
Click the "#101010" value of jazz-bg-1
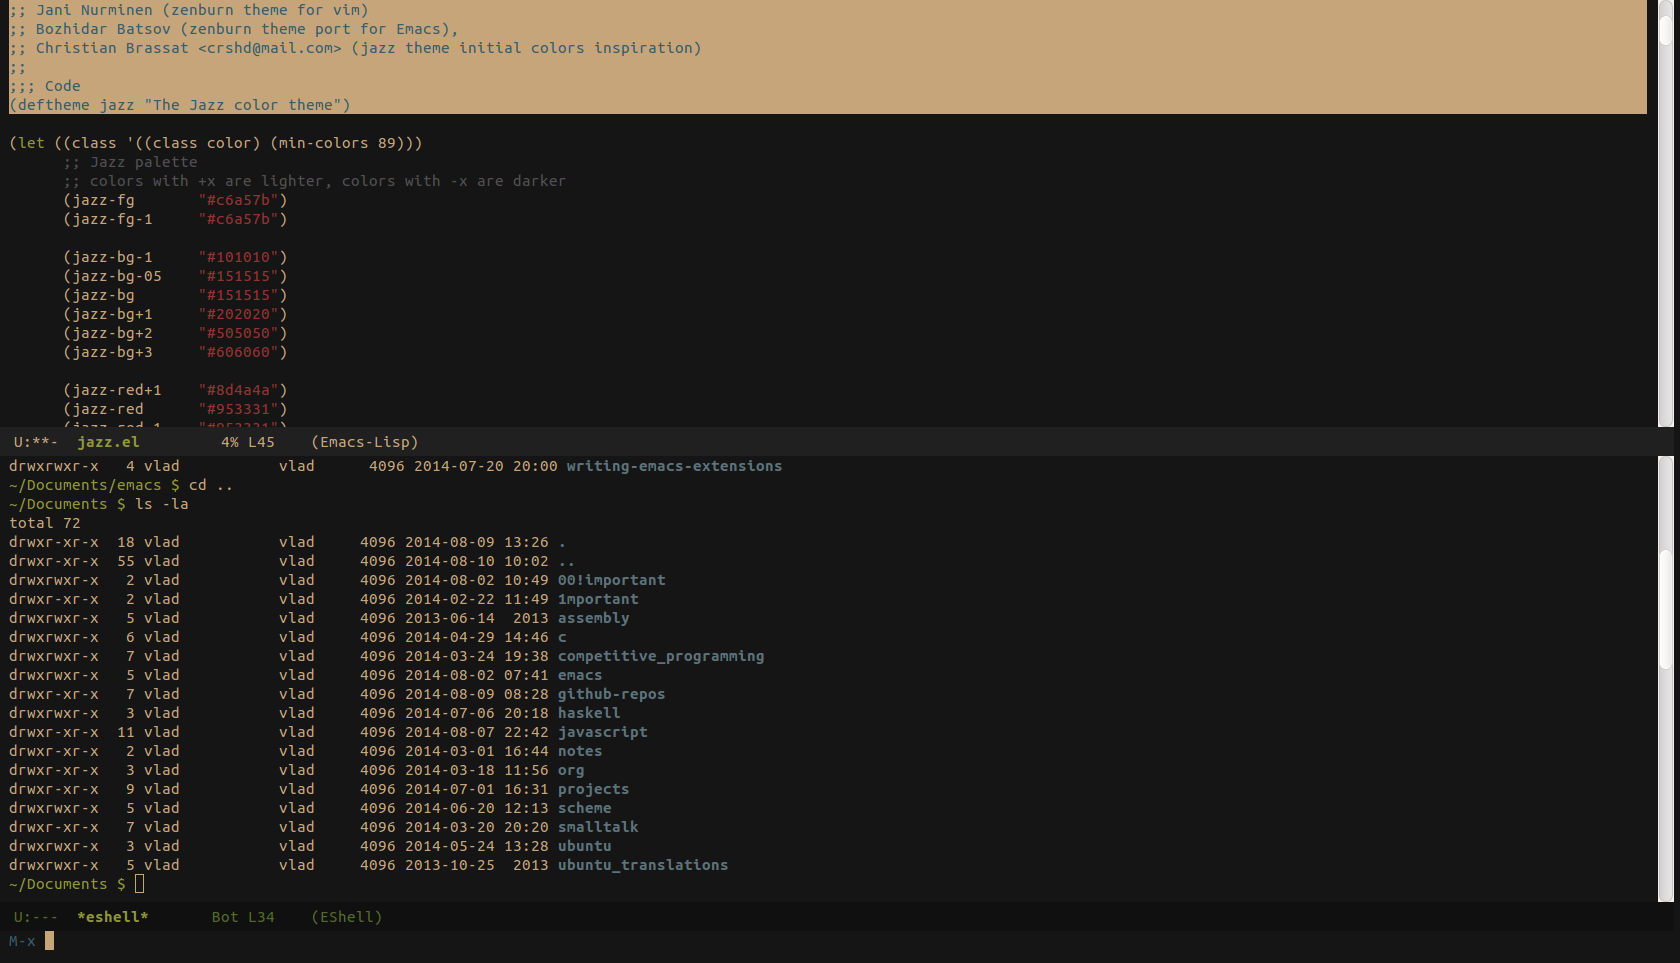click(238, 257)
